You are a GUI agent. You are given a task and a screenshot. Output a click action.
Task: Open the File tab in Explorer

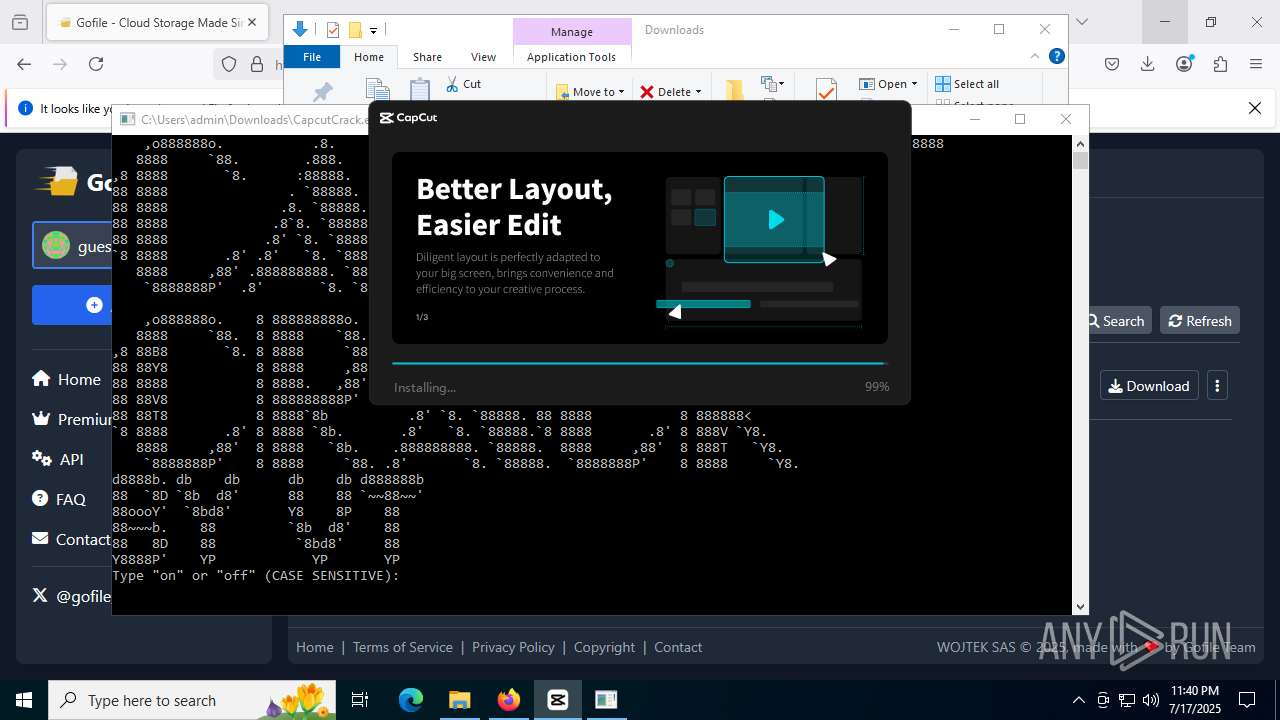coord(312,57)
